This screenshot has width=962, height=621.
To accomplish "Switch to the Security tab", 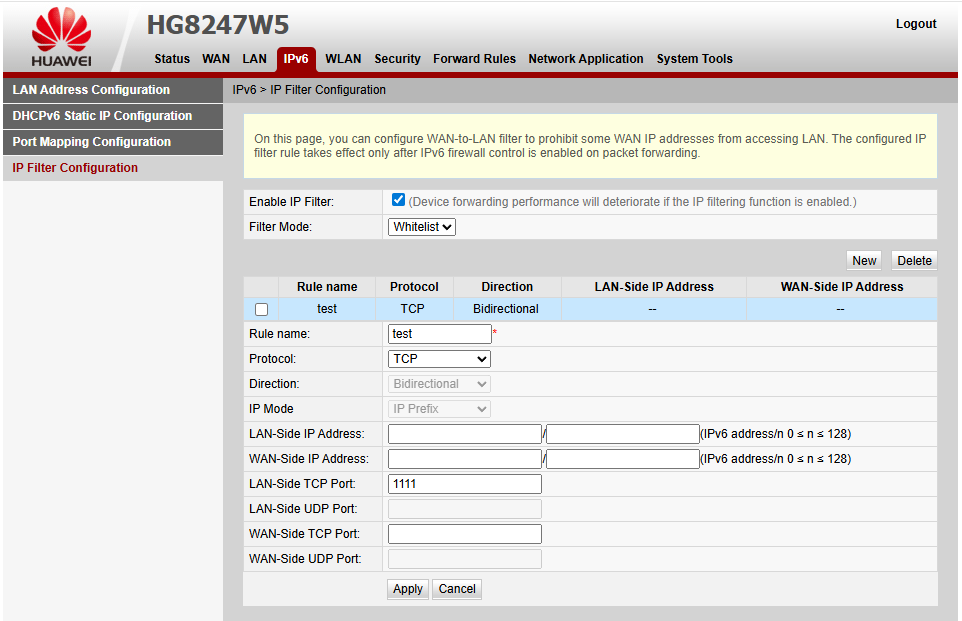I will (x=398, y=59).
